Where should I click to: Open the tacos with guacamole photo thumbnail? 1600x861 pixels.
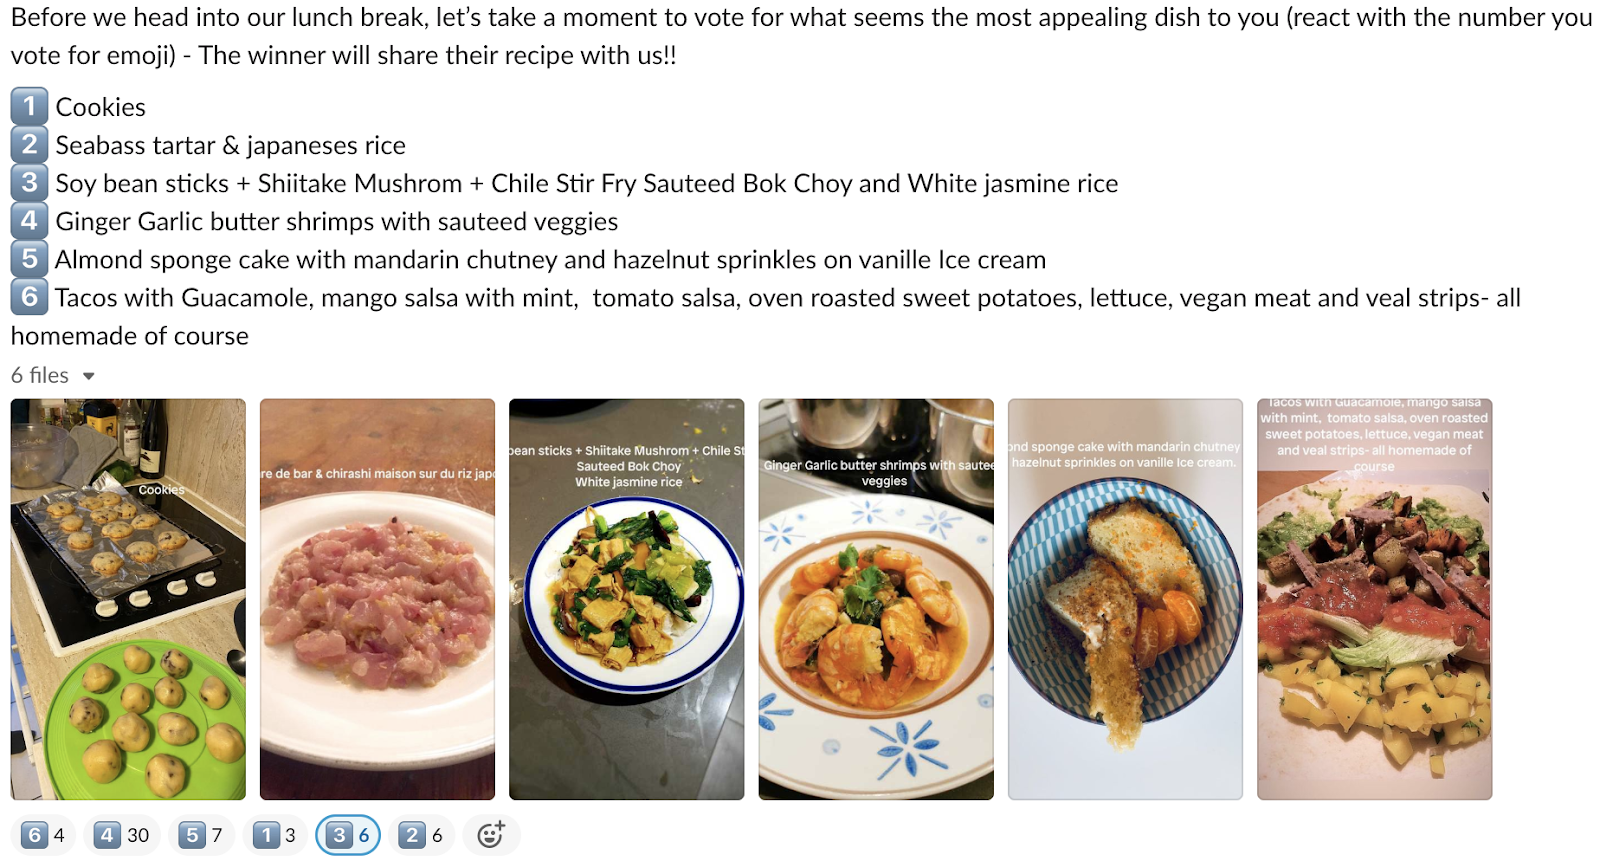pos(1375,599)
